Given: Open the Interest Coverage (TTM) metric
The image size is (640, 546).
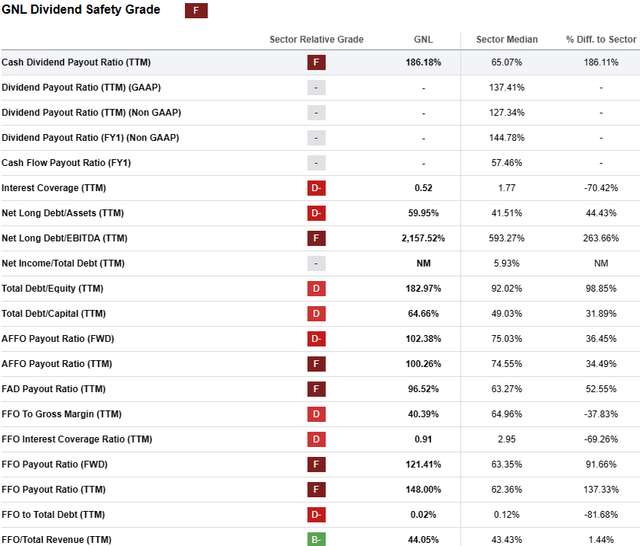Looking at the screenshot, I should [53, 188].
